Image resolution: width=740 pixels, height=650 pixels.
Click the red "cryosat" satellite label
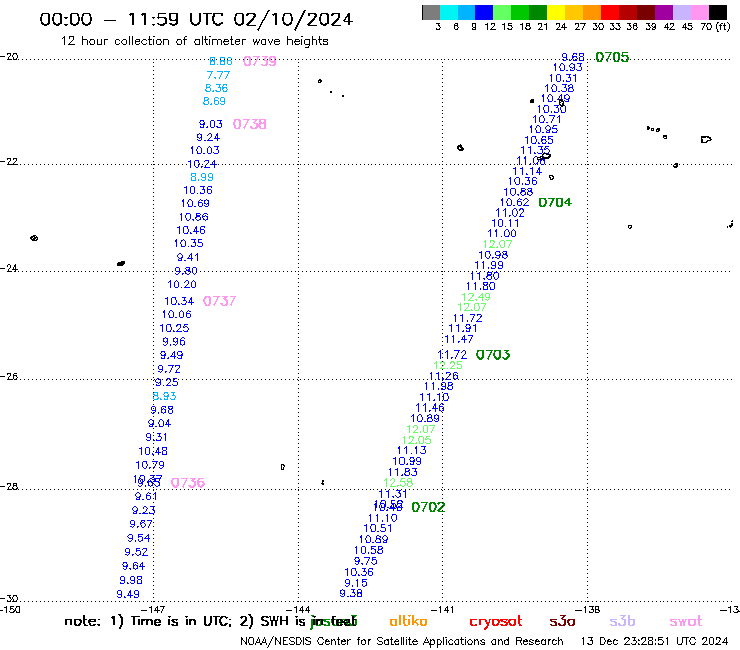click(496, 622)
